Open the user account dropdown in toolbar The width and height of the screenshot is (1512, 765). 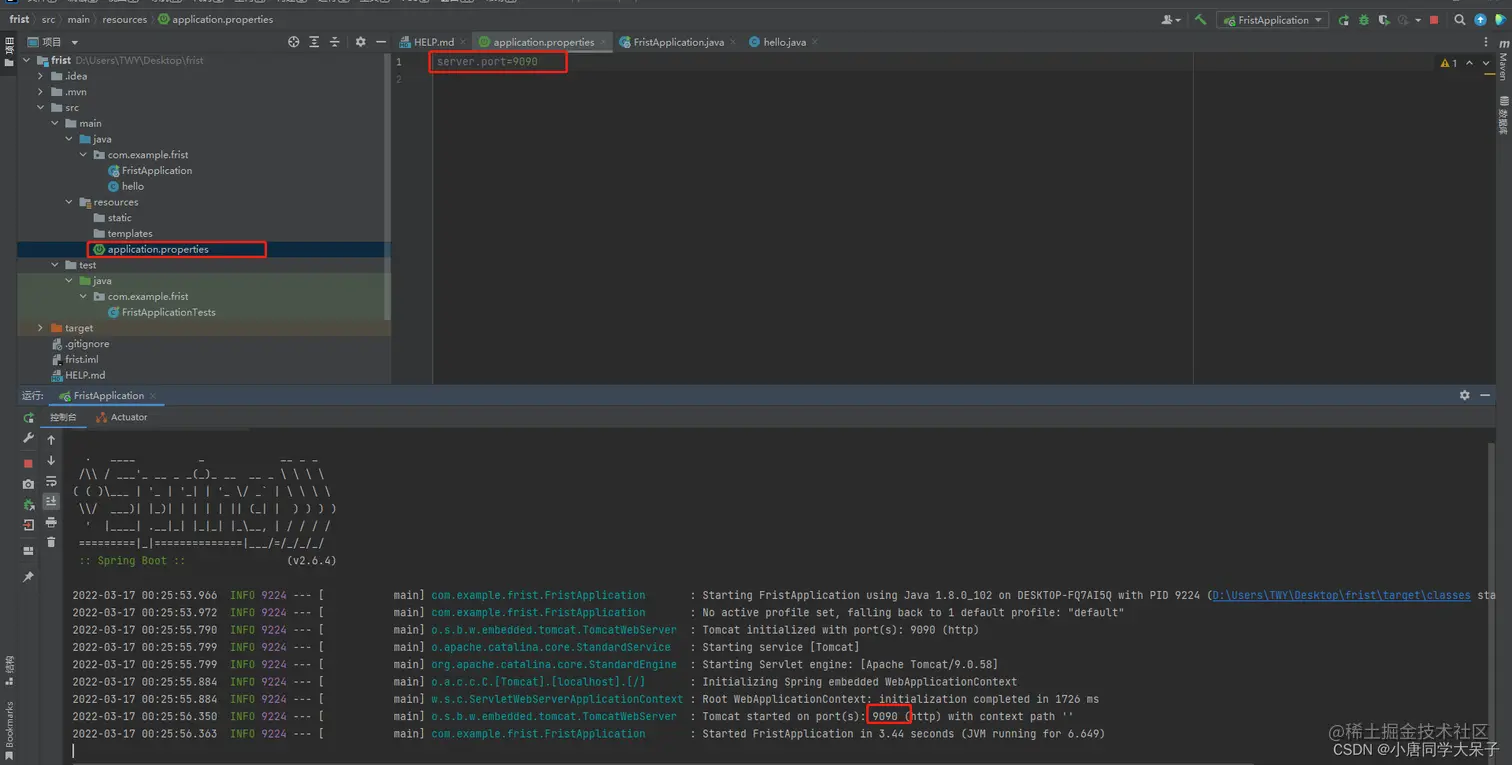coord(1170,20)
